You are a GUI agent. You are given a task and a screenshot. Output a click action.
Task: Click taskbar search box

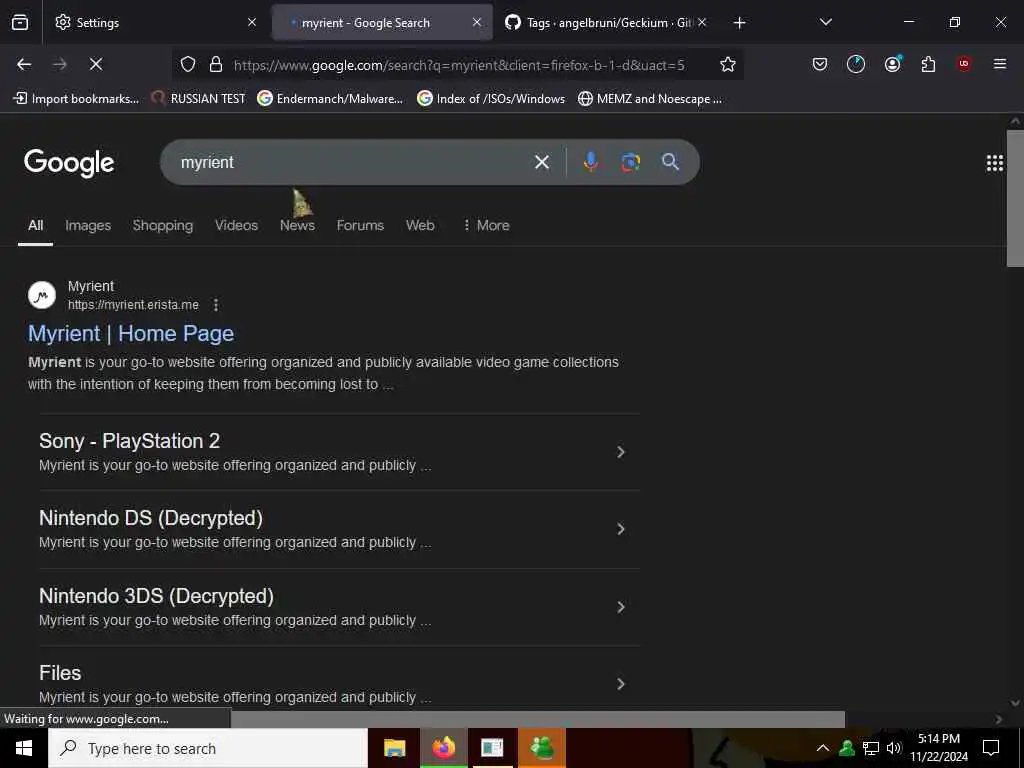click(208, 748)
